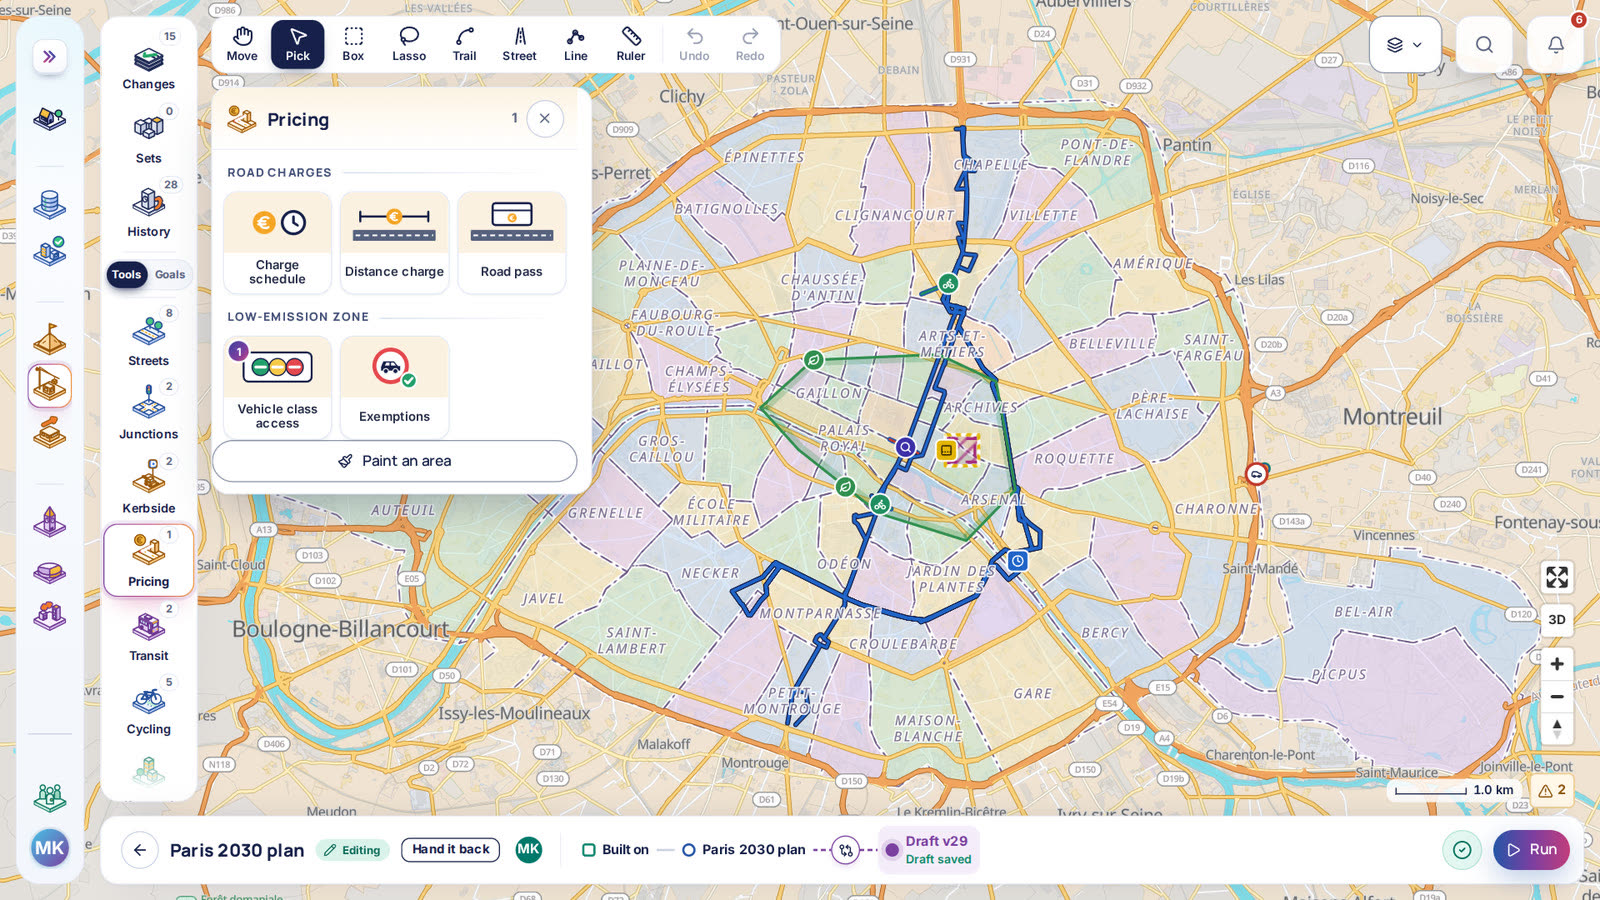Open the map layers dropdown

point(1405,44)
